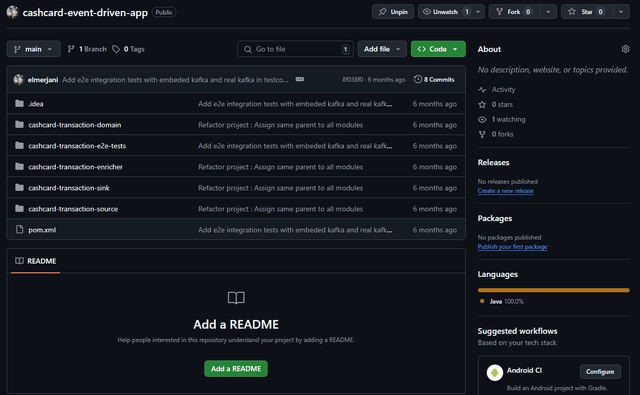Click the folder icon for cashcard-transaction-e2e-tests
The height and width of the screenshot is (395, 640).
(19, 145)
